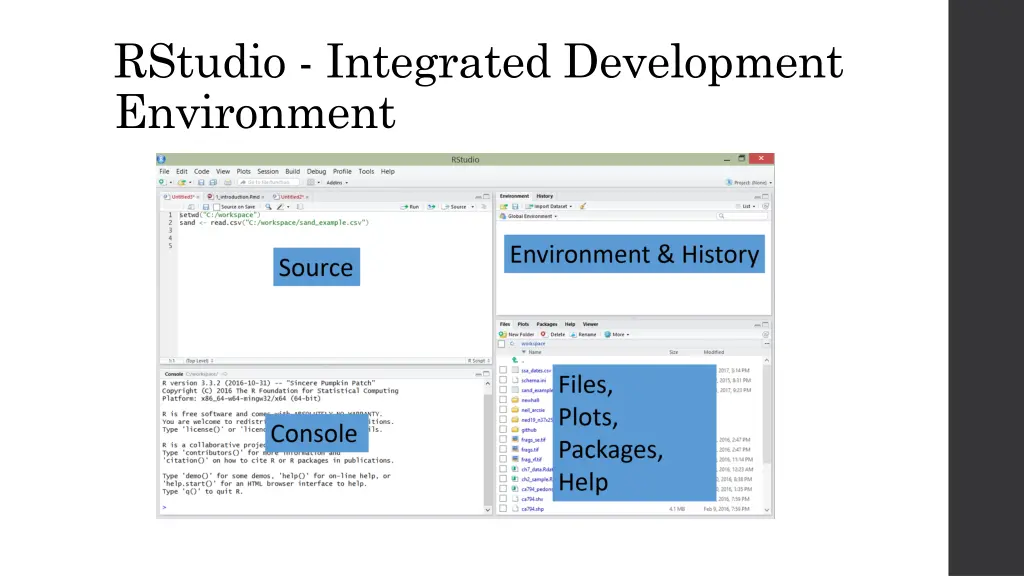Maximize the Environment pane
The width and height of the screenshot is (1024, 576).
tap(765, 196)
